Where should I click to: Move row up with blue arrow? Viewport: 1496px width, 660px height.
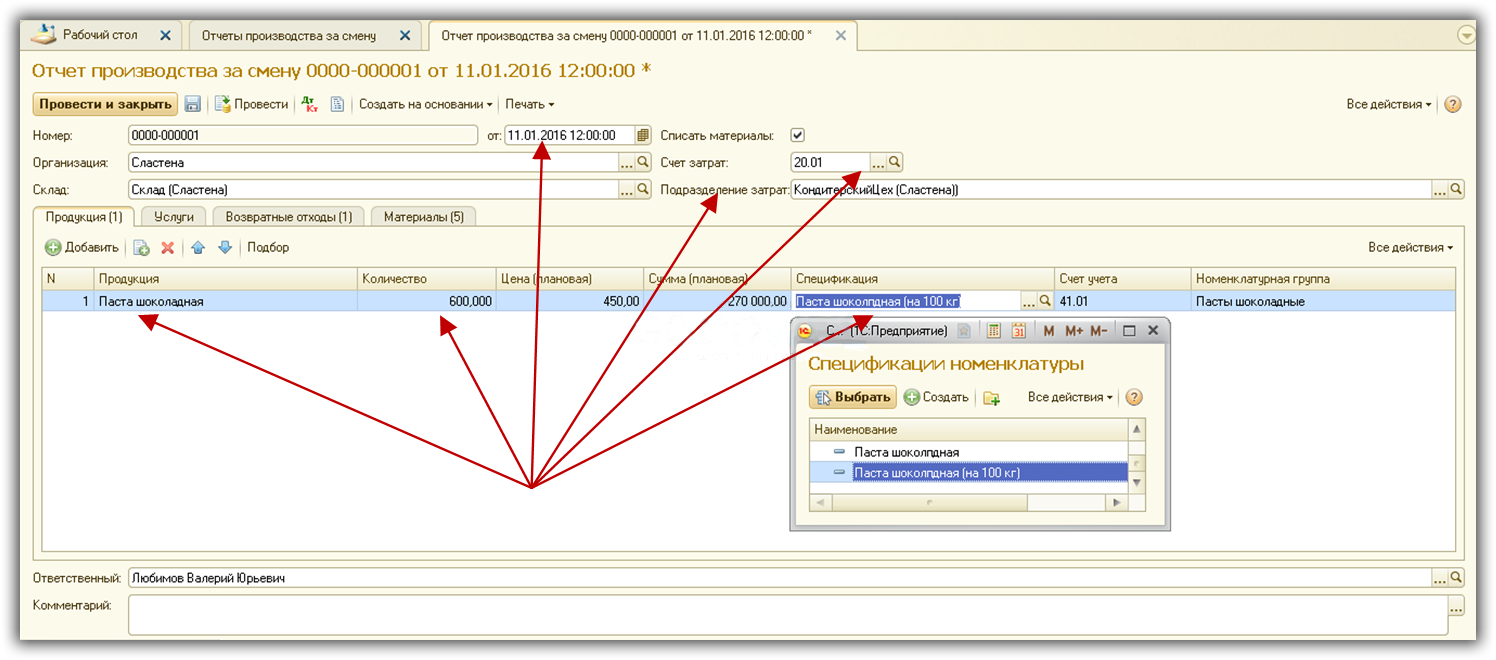pyautogui.click(x=197, y=247)
